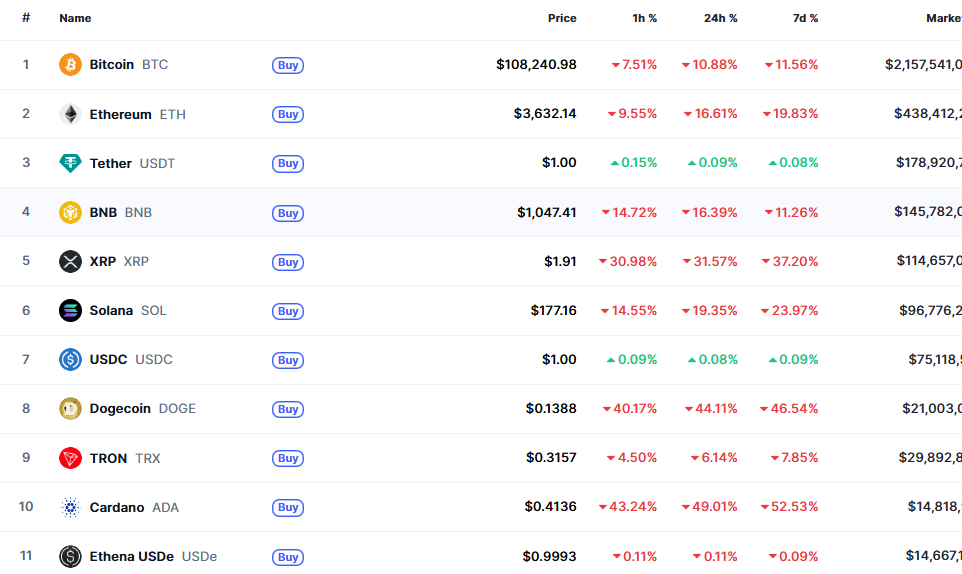Click the Solana logo icon
The height and width of the screenshot is (574, 962).
pos(70,310)
